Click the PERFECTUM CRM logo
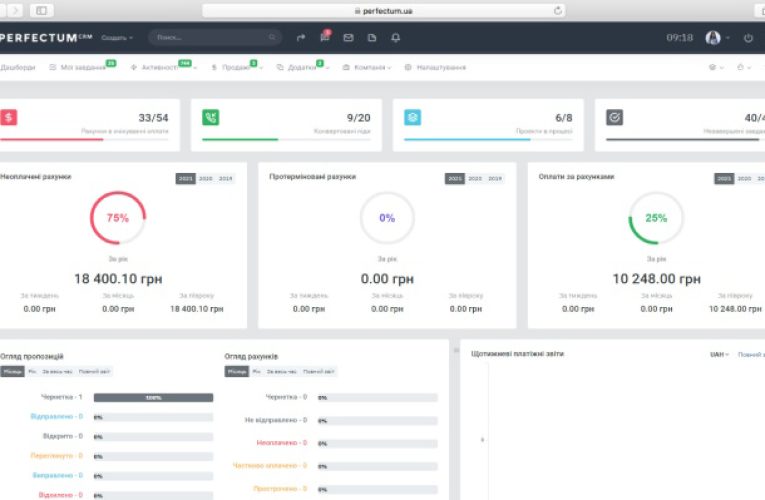765x500 pixels. coord(46,38)
